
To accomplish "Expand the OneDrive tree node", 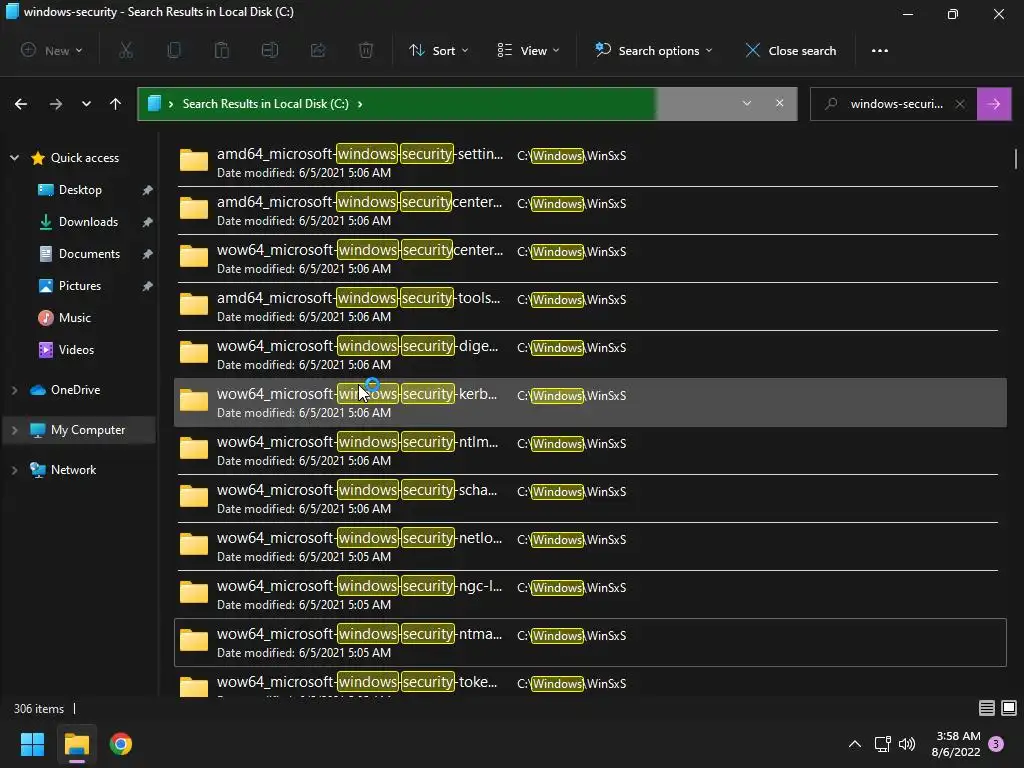I will click(14, 390).
